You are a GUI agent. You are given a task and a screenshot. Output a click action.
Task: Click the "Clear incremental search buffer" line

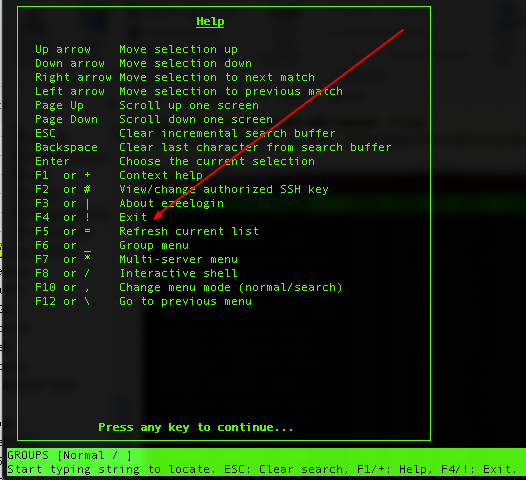coord(227,134)
